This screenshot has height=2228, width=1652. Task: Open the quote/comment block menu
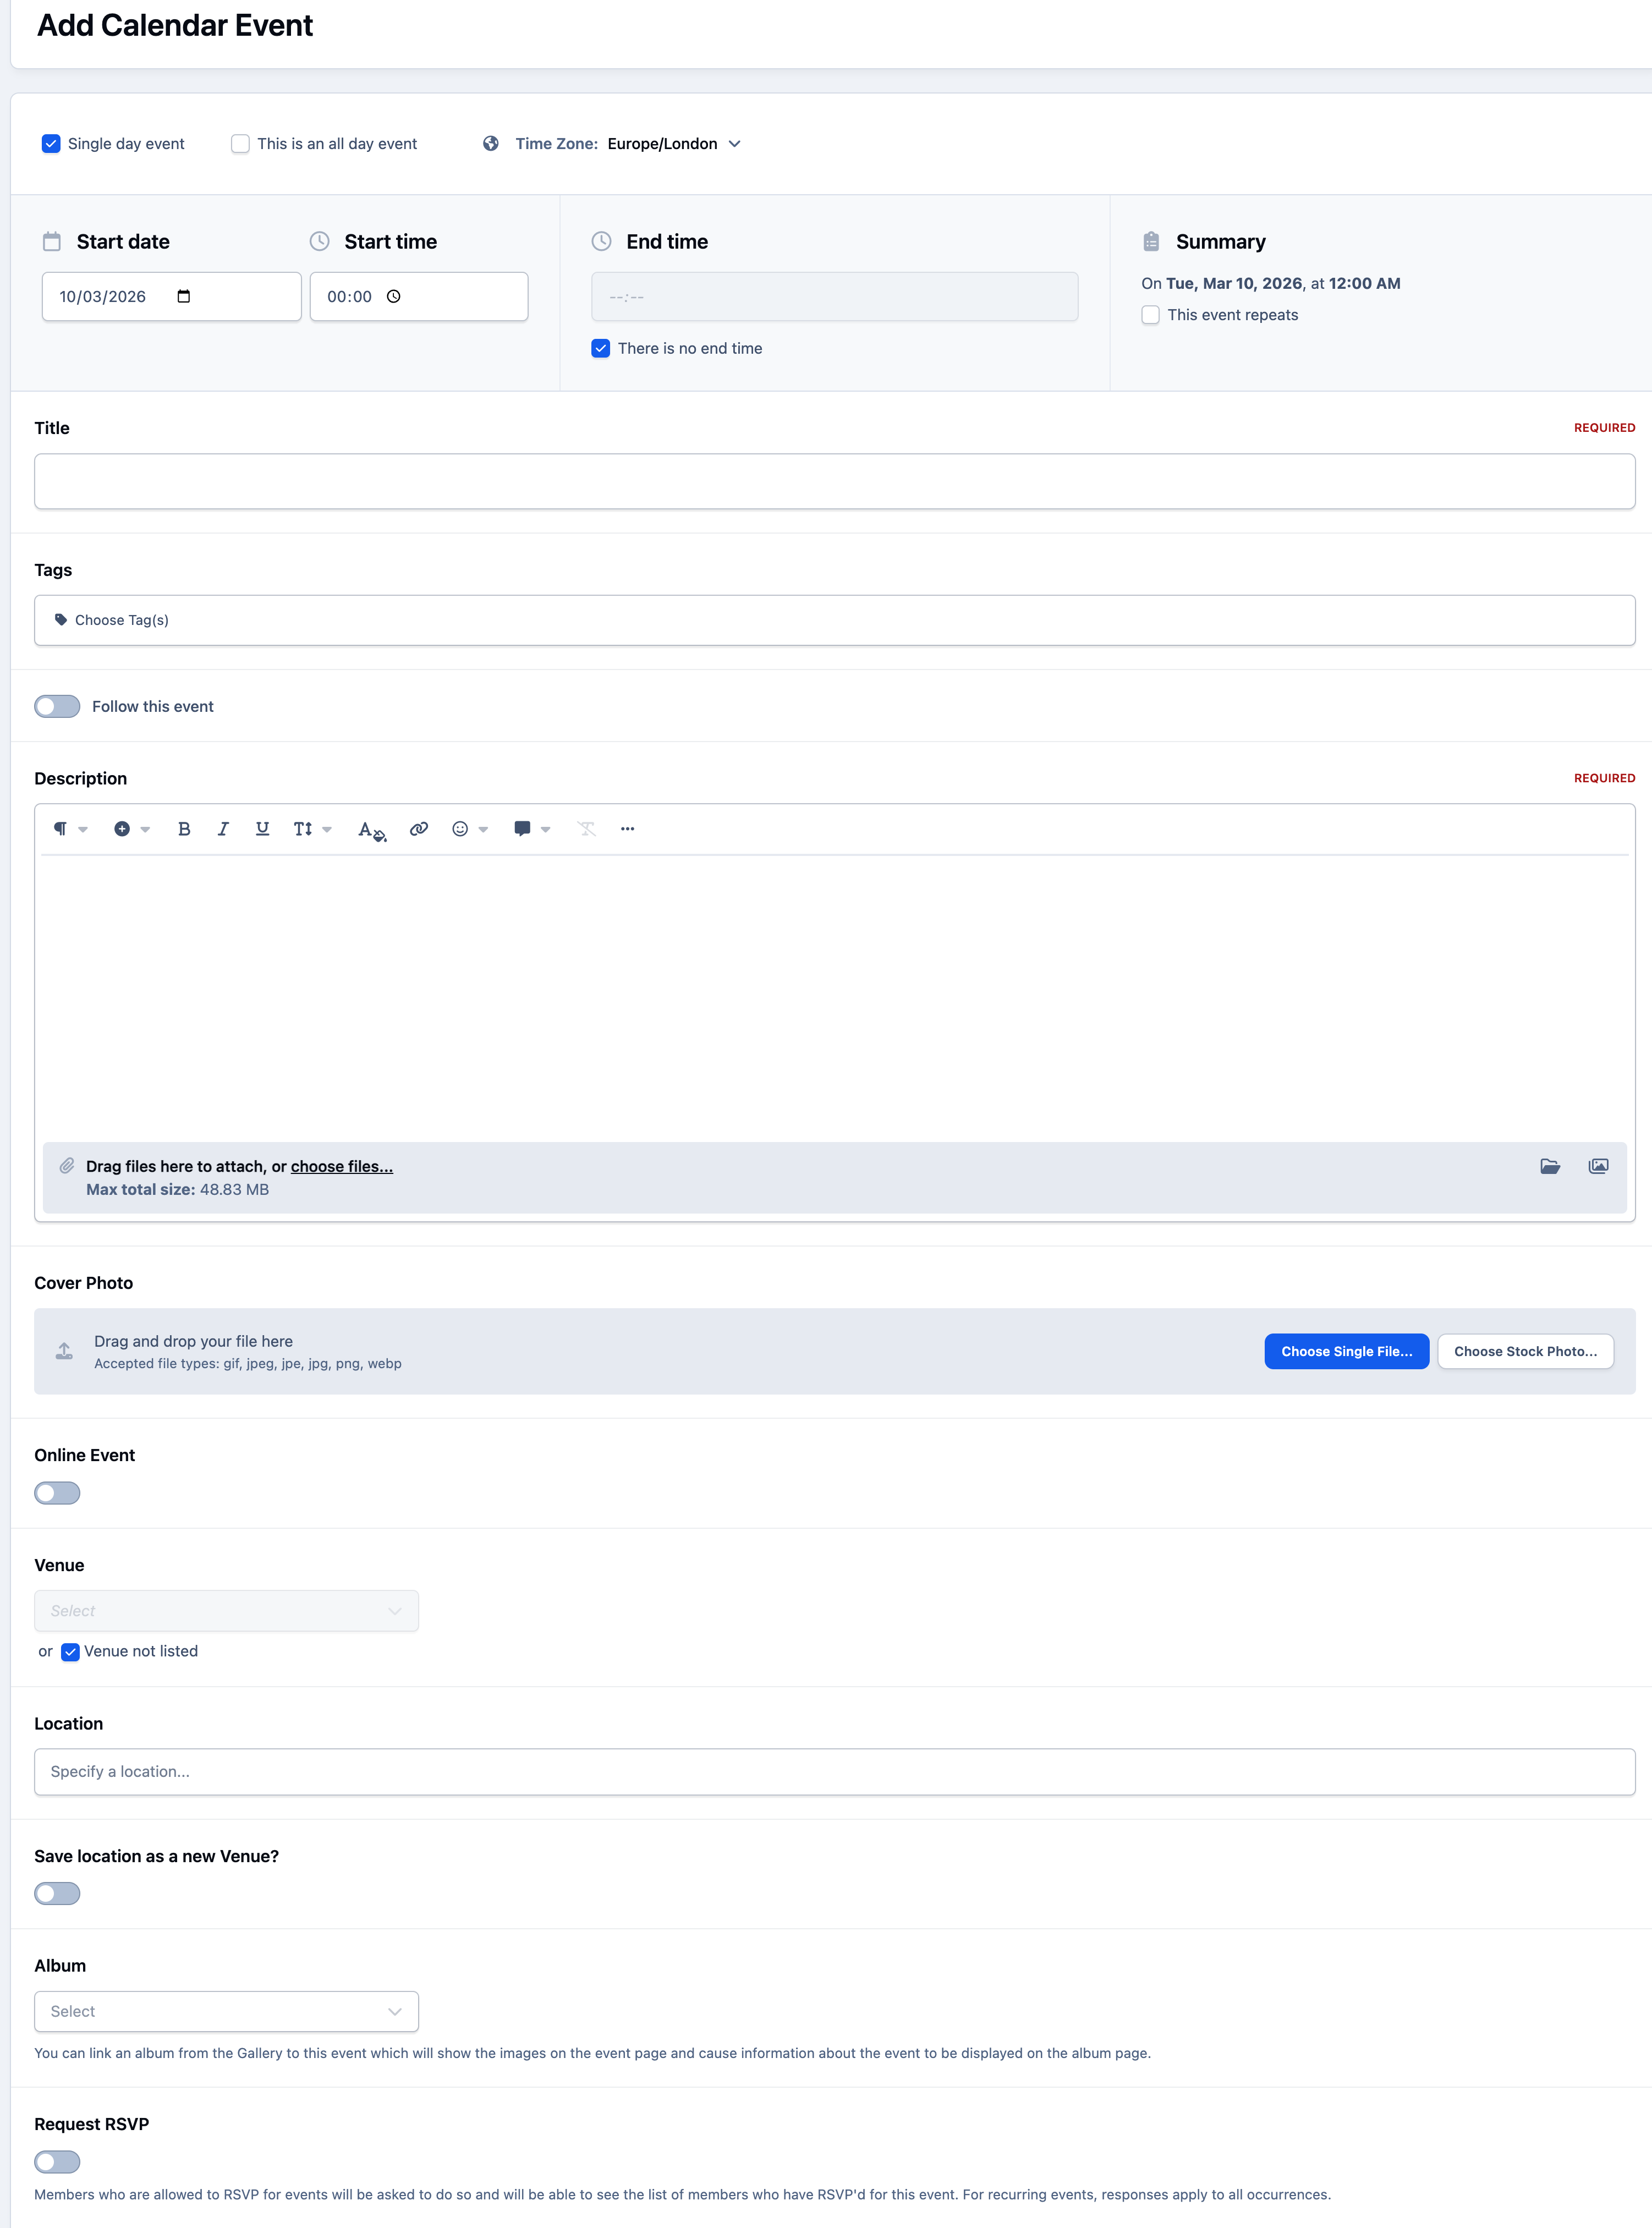coord(532,829)
